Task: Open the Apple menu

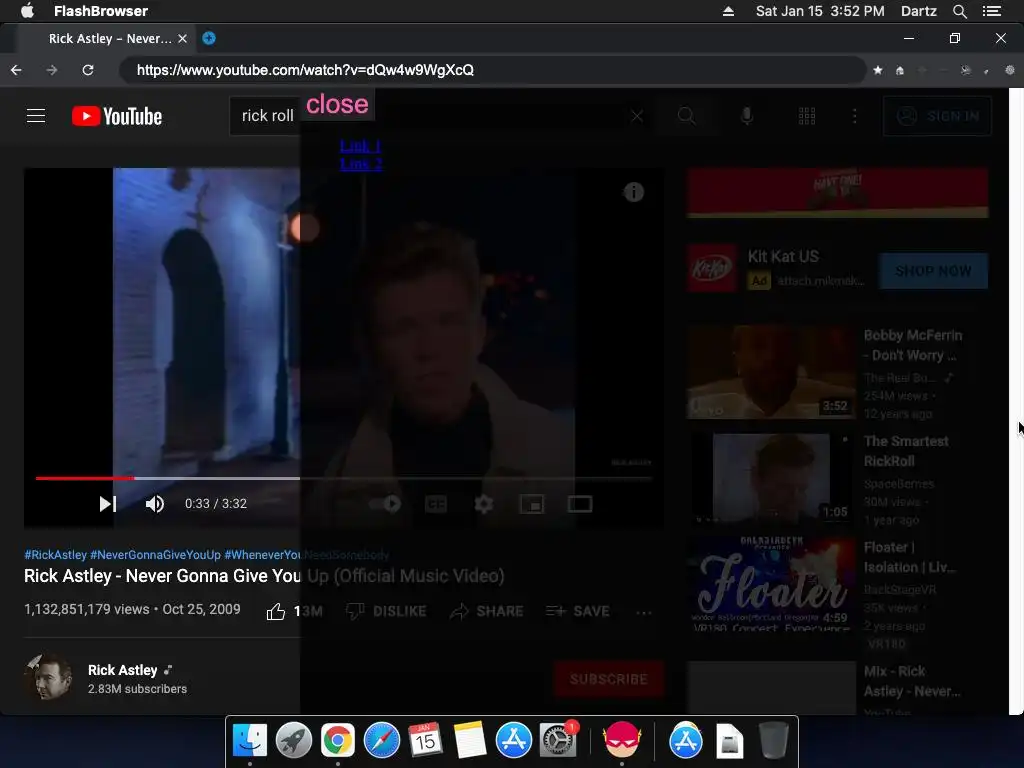Action: click(27, 10)
